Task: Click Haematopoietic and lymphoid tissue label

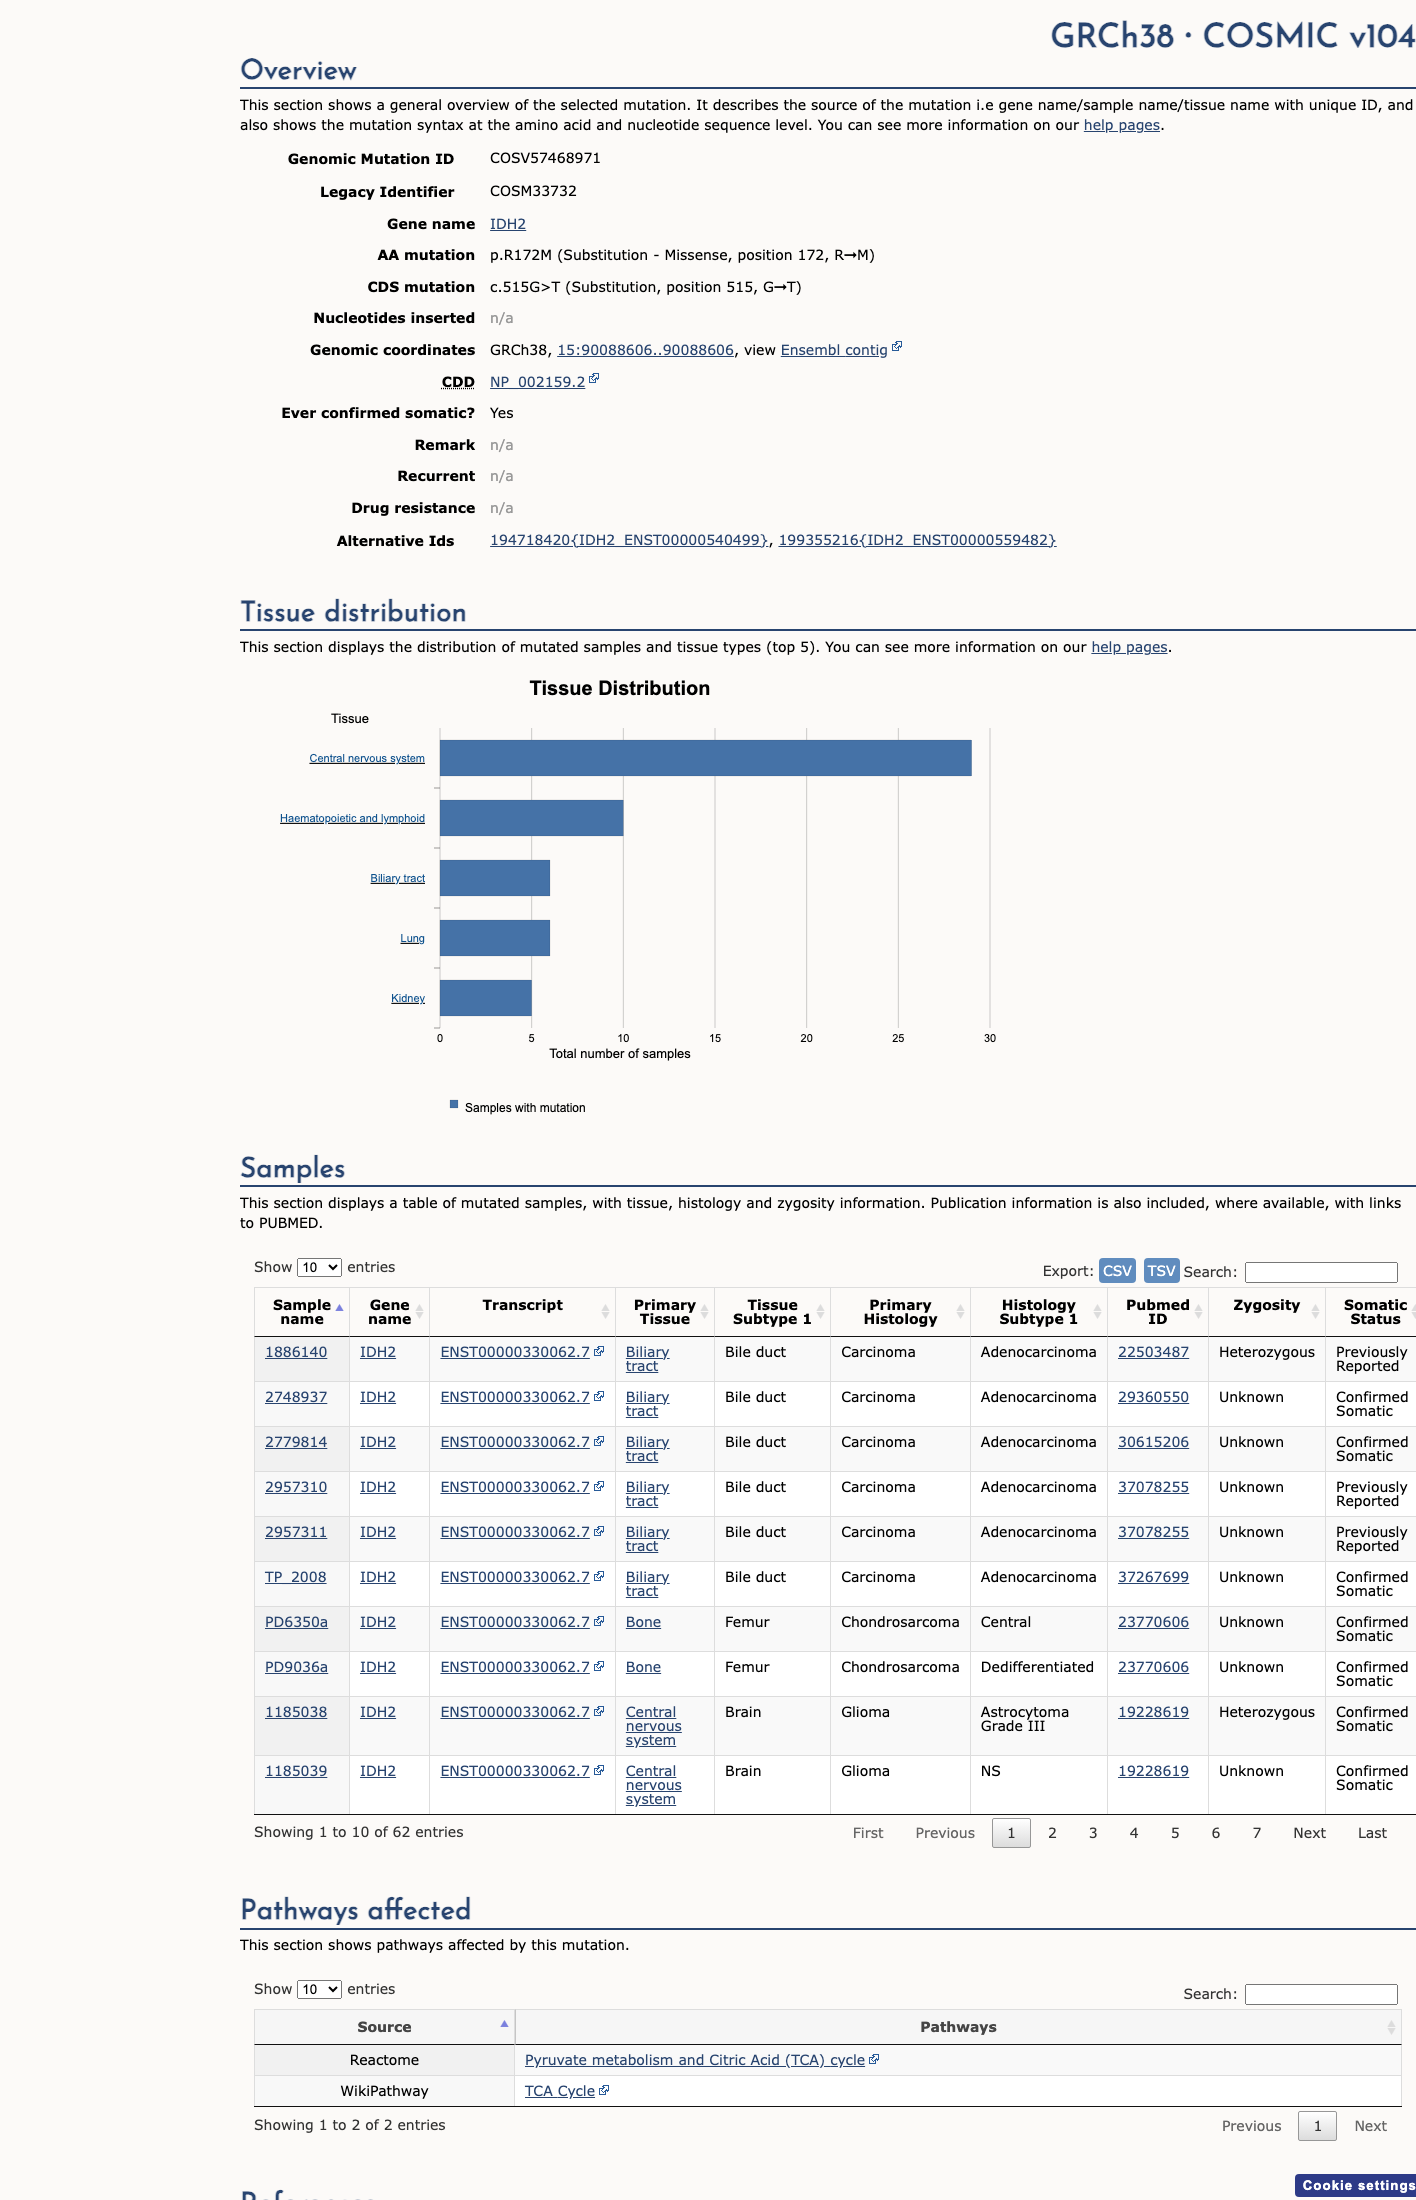Action: tap(352, 818)
